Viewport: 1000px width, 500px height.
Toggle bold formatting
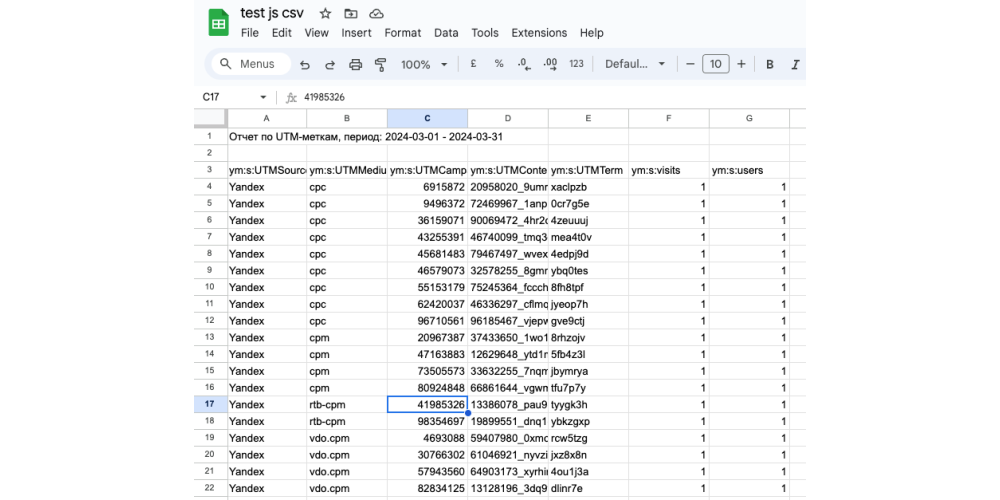click(x=770, y=64)
